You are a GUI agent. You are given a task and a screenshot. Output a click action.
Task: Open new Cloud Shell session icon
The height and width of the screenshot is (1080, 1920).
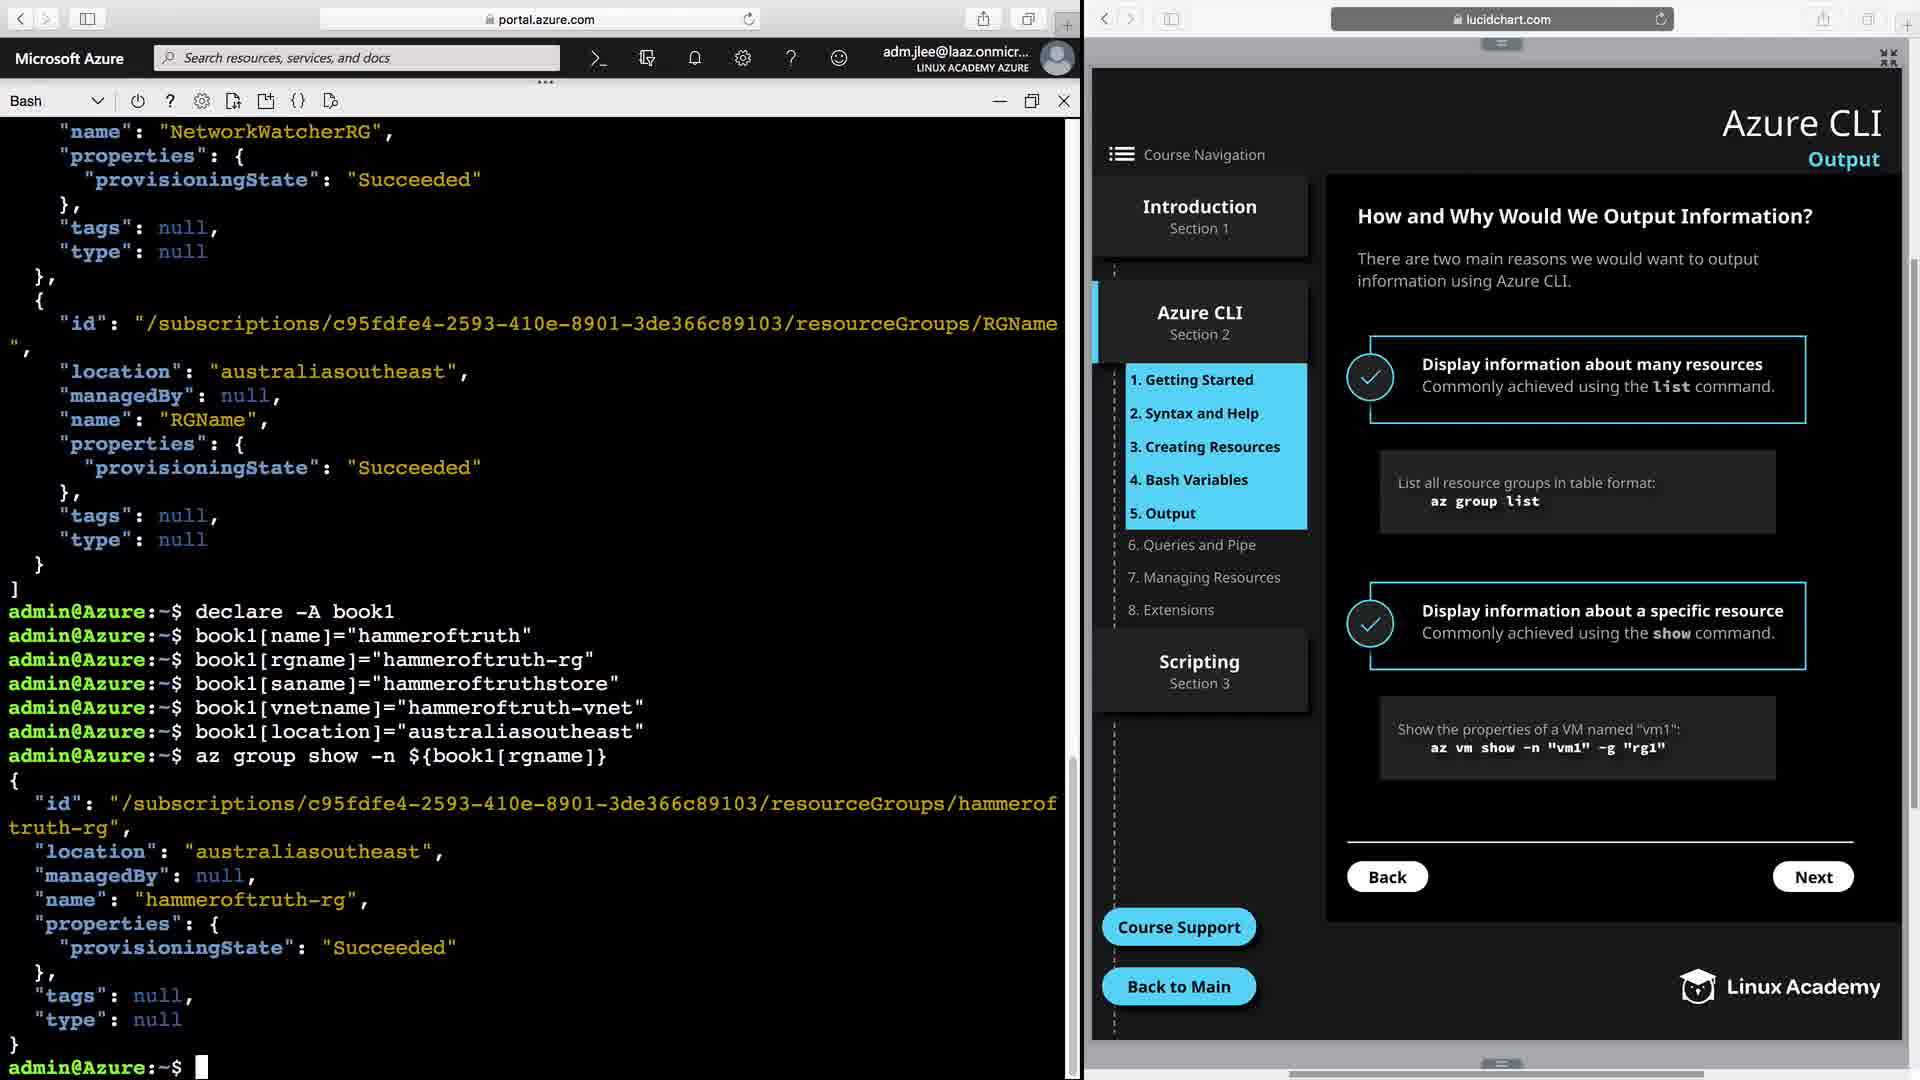tap(265, 101)
